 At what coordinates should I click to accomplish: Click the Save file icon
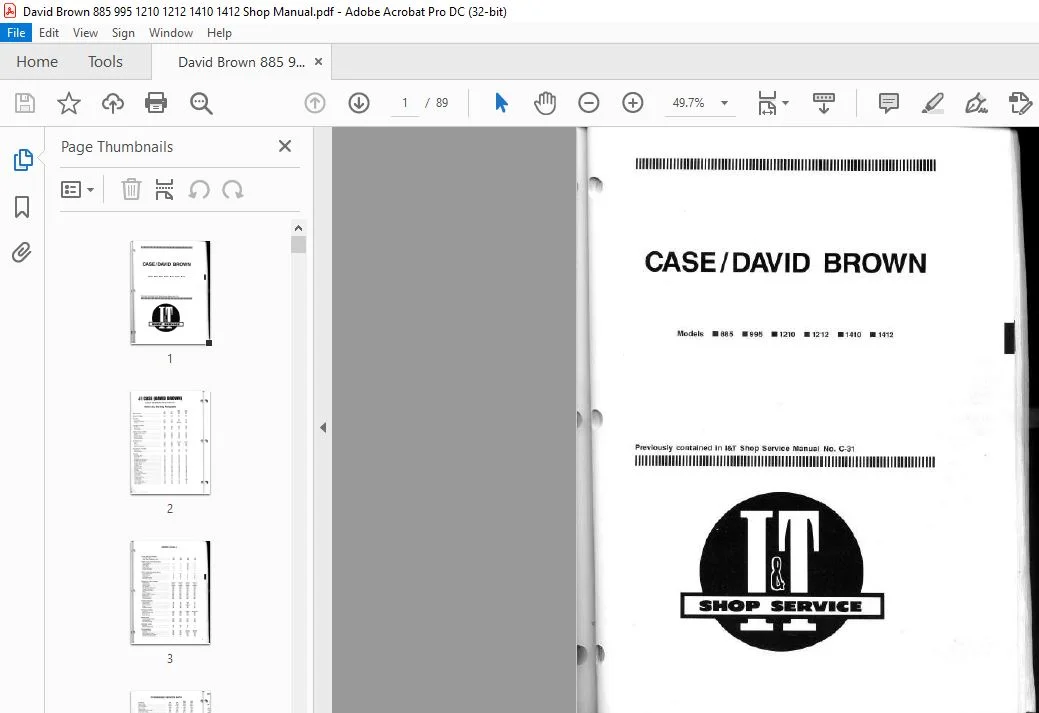click(25, 103)
